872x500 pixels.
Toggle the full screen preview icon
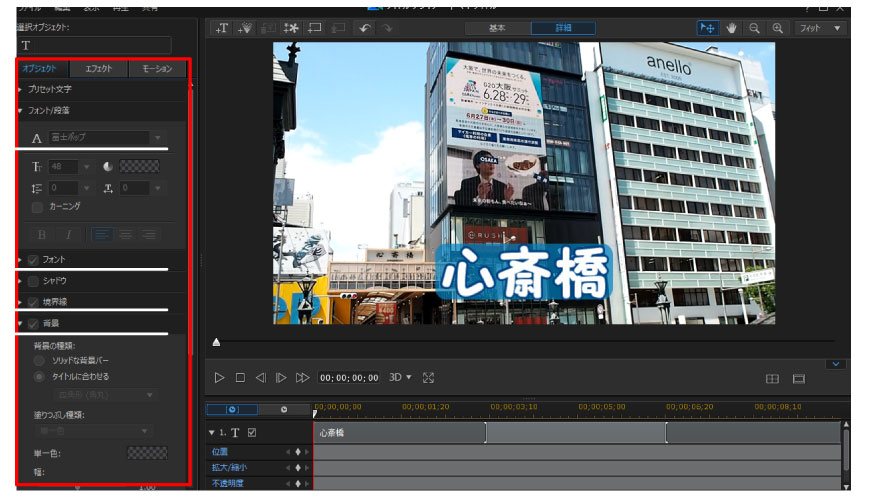pos(428,378)
